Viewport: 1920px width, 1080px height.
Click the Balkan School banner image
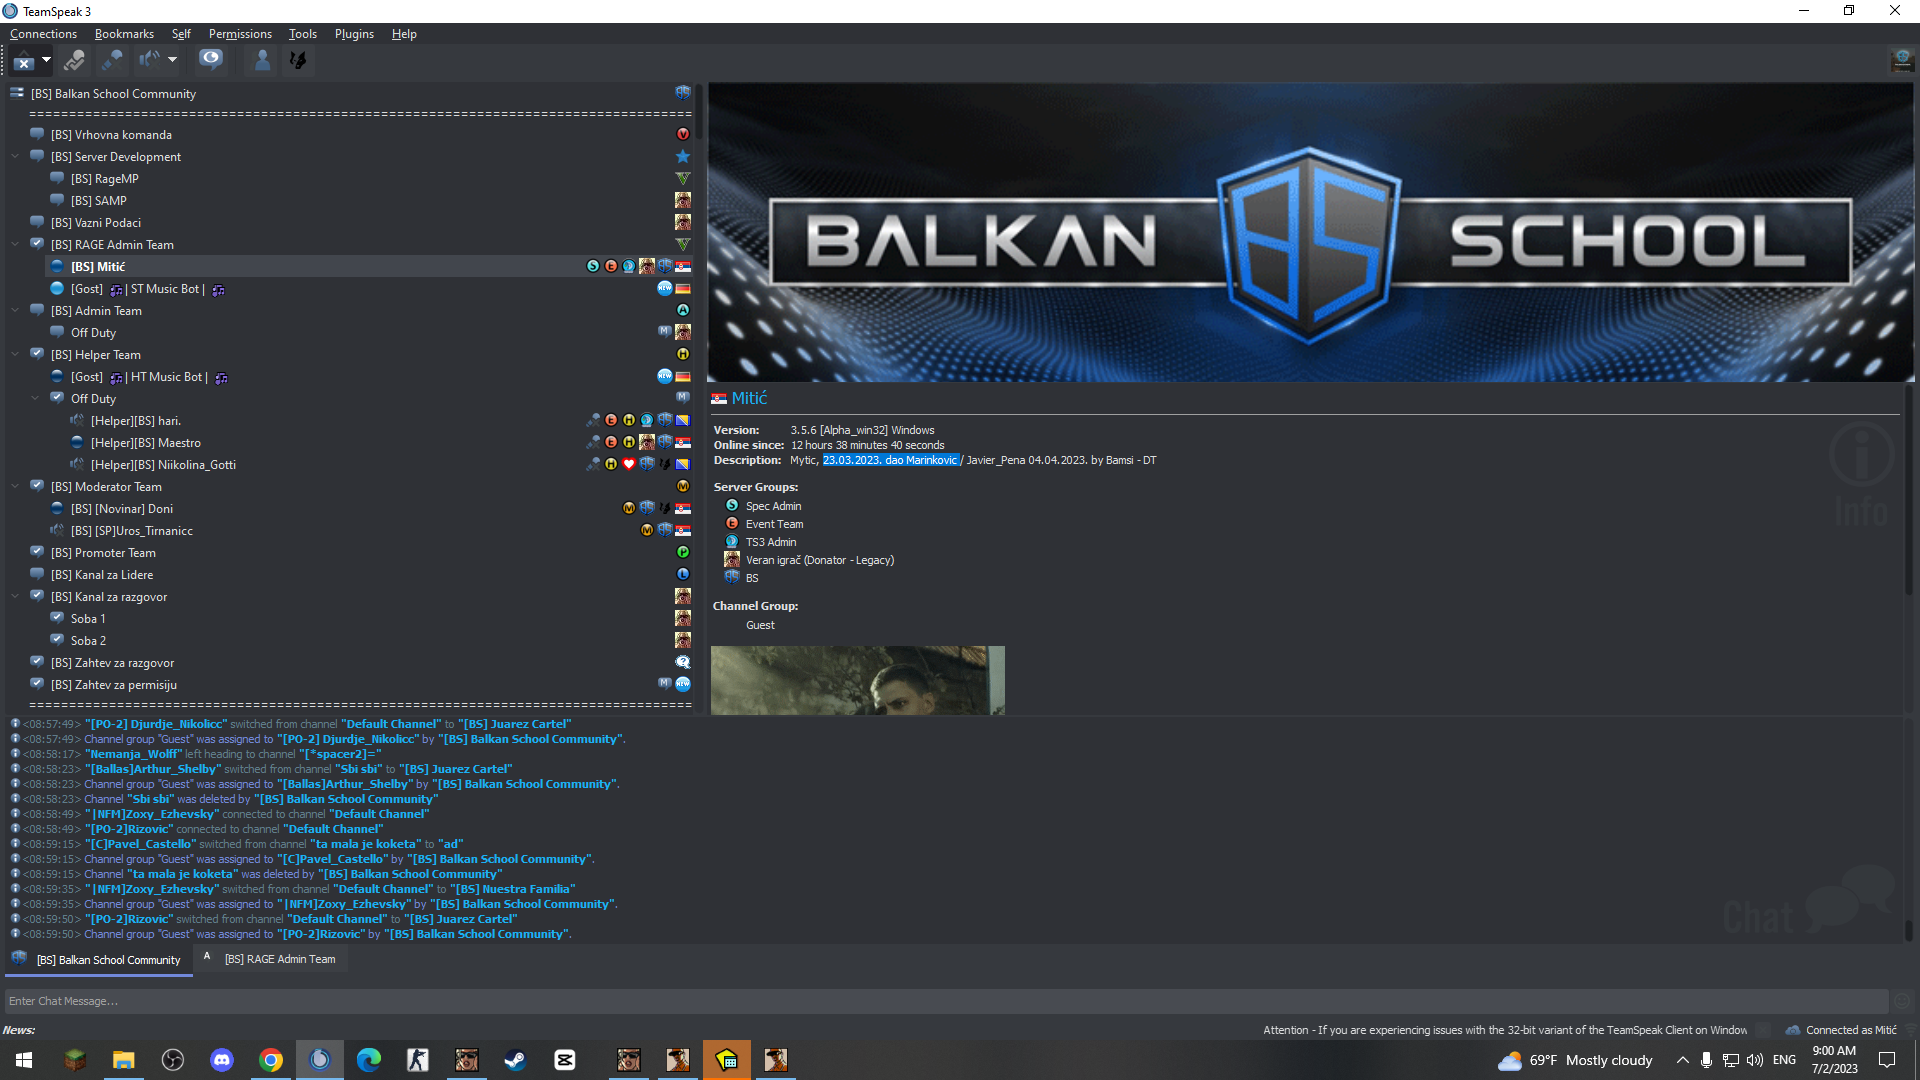(1310, 232)
